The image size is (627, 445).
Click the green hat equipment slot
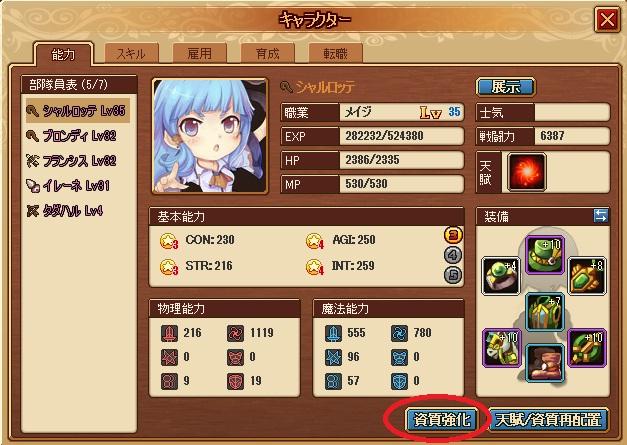pyautogui.click(x=545, y=254)
